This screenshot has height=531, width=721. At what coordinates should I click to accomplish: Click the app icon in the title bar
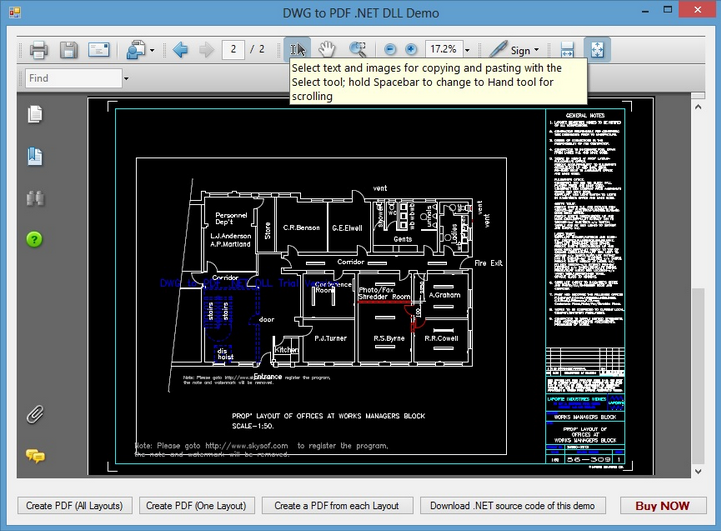(x=15, y=12)
